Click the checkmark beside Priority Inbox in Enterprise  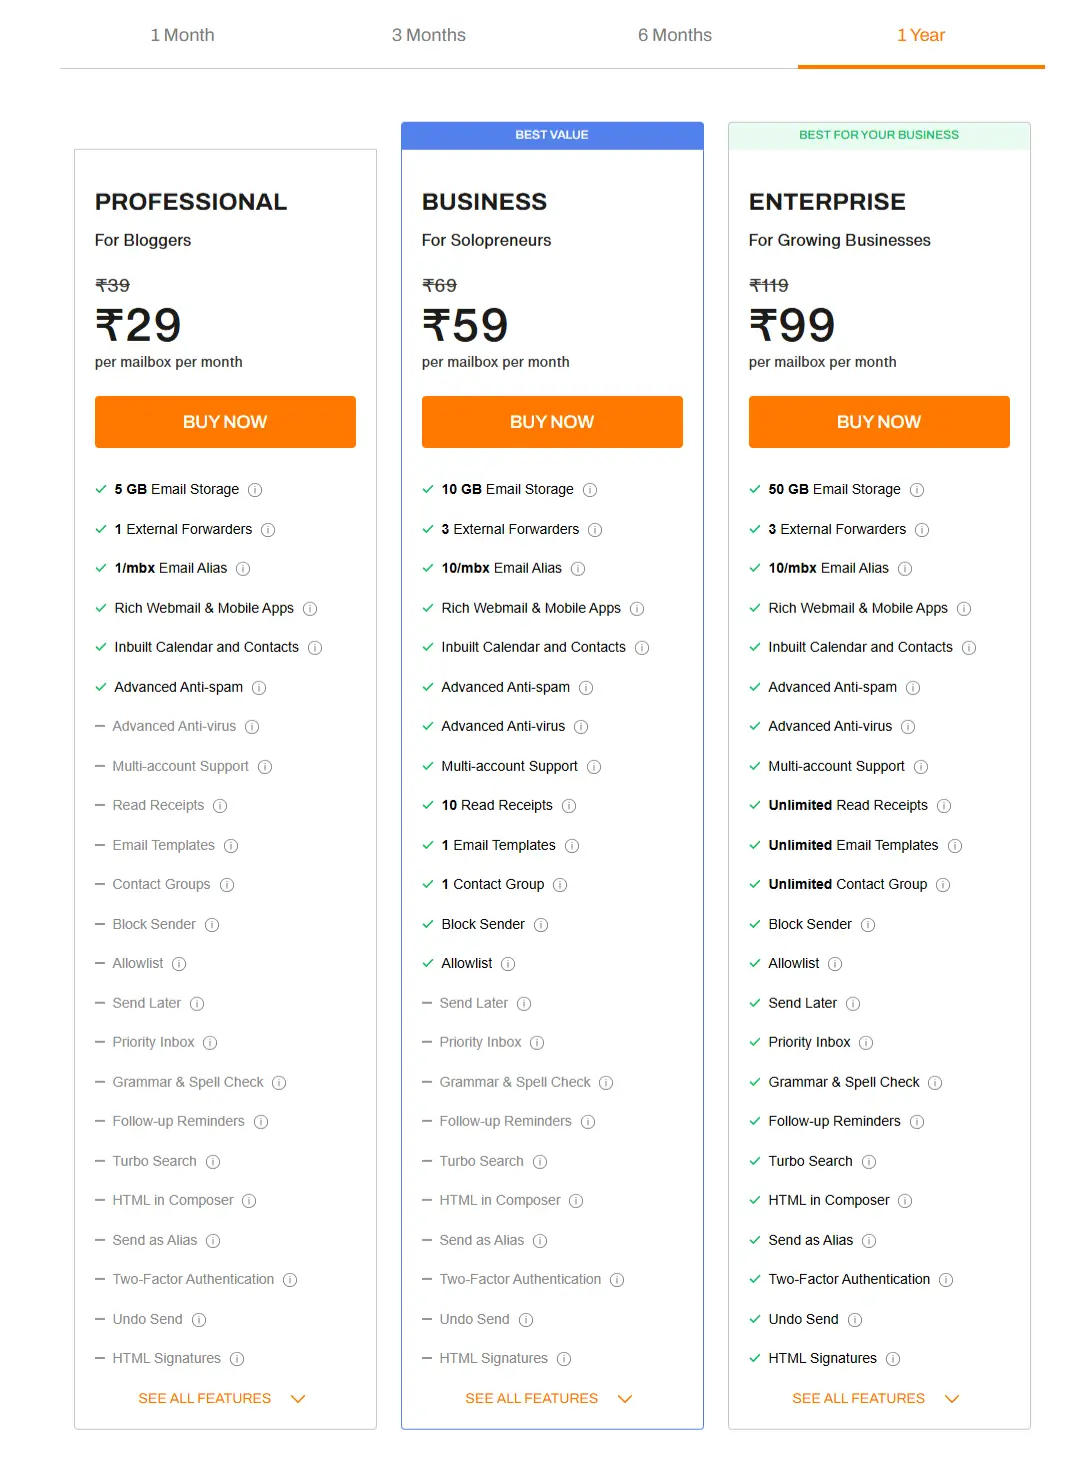pyautogui.click(x=754, y=1042)
